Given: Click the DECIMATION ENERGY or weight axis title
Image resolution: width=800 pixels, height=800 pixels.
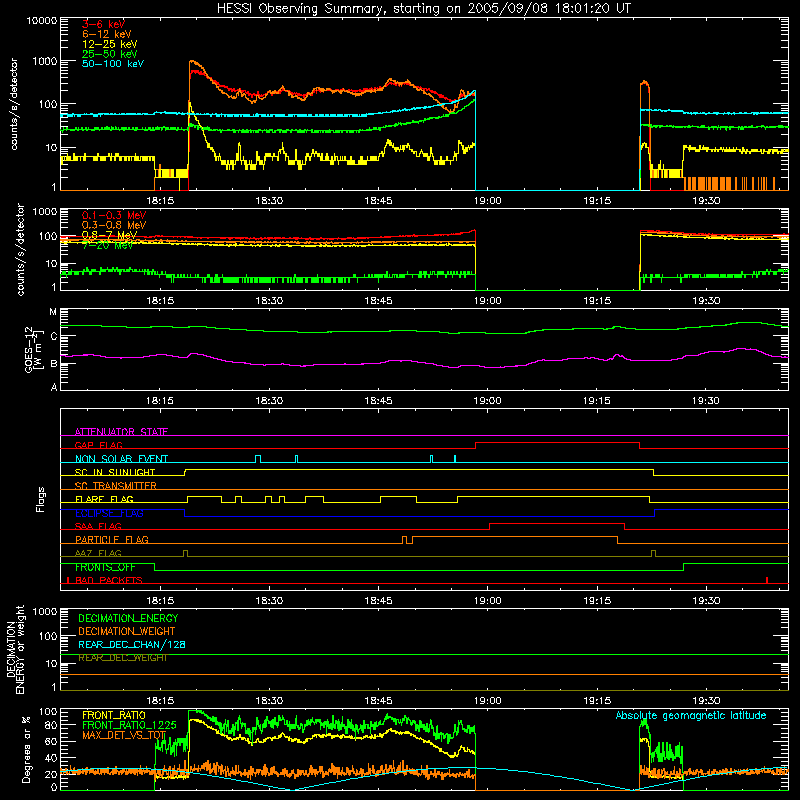Looking at the screenshot, I should (16, 649).
